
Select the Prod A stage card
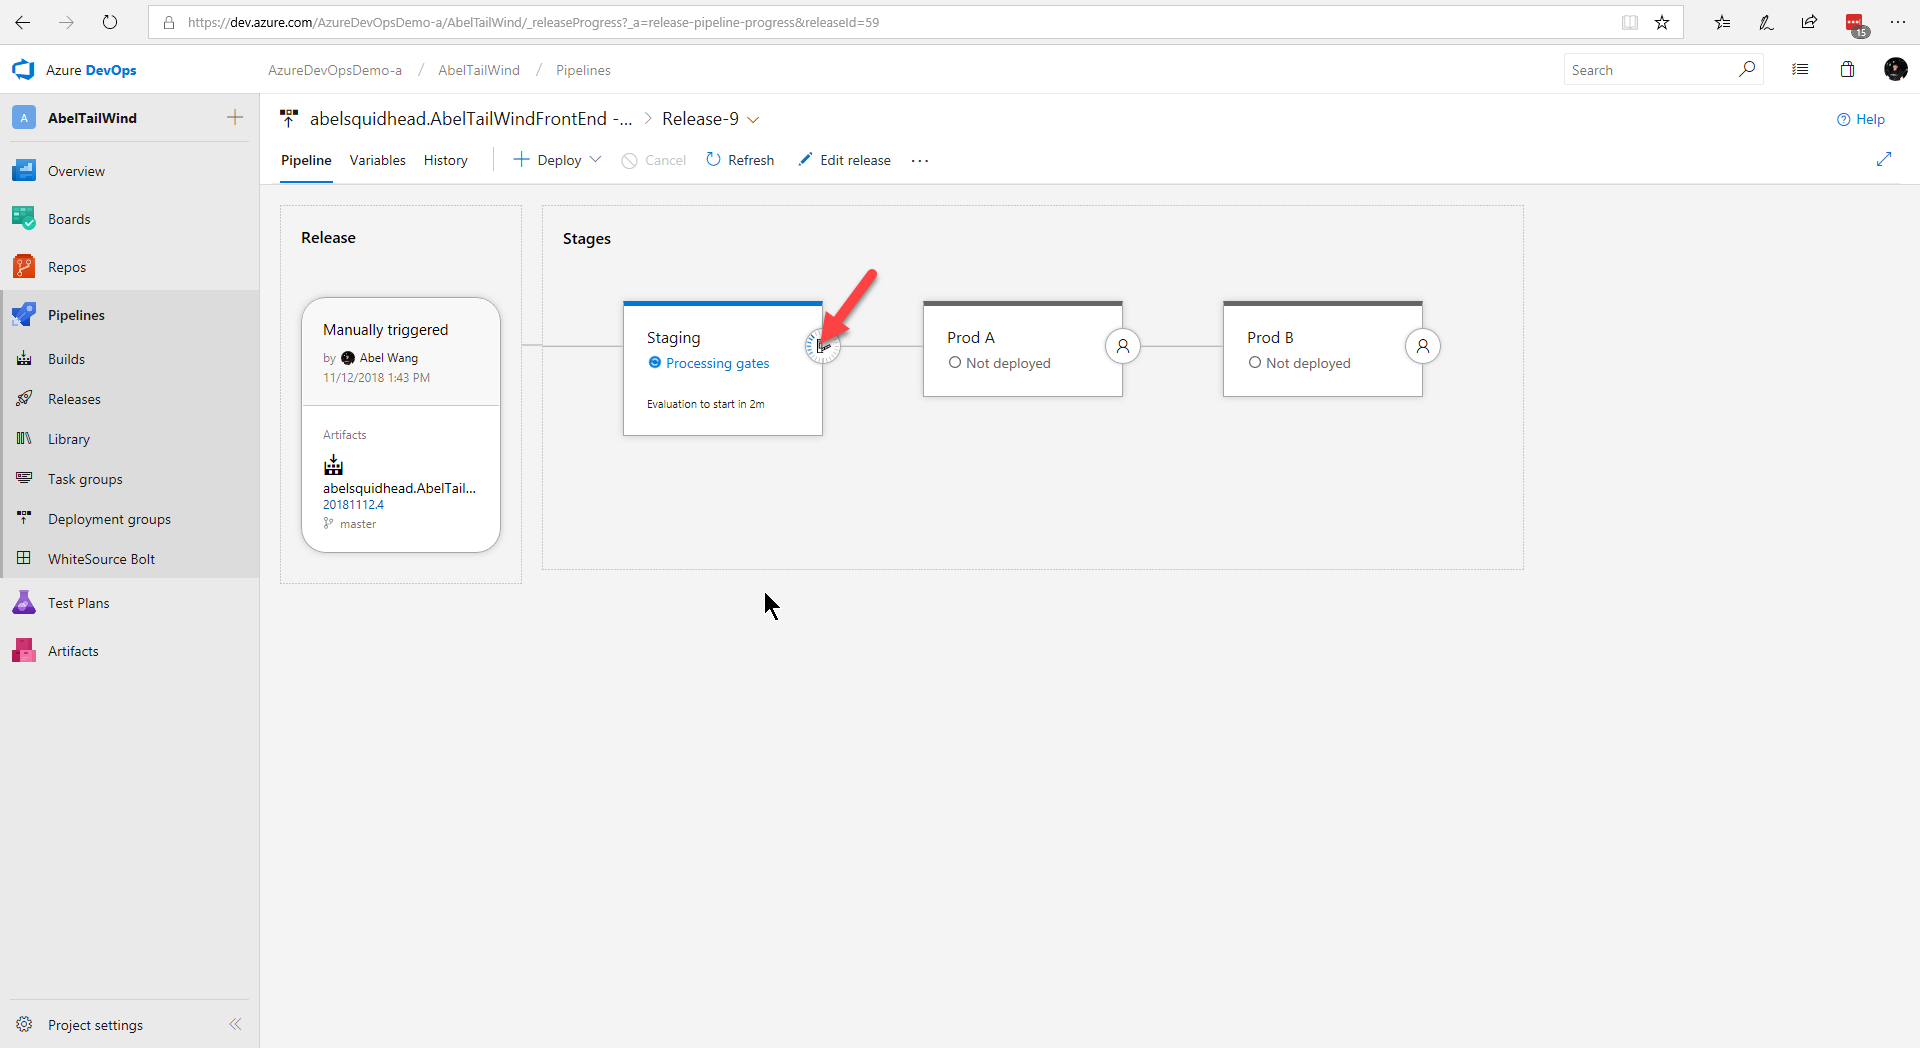(x=1022, y=349)
